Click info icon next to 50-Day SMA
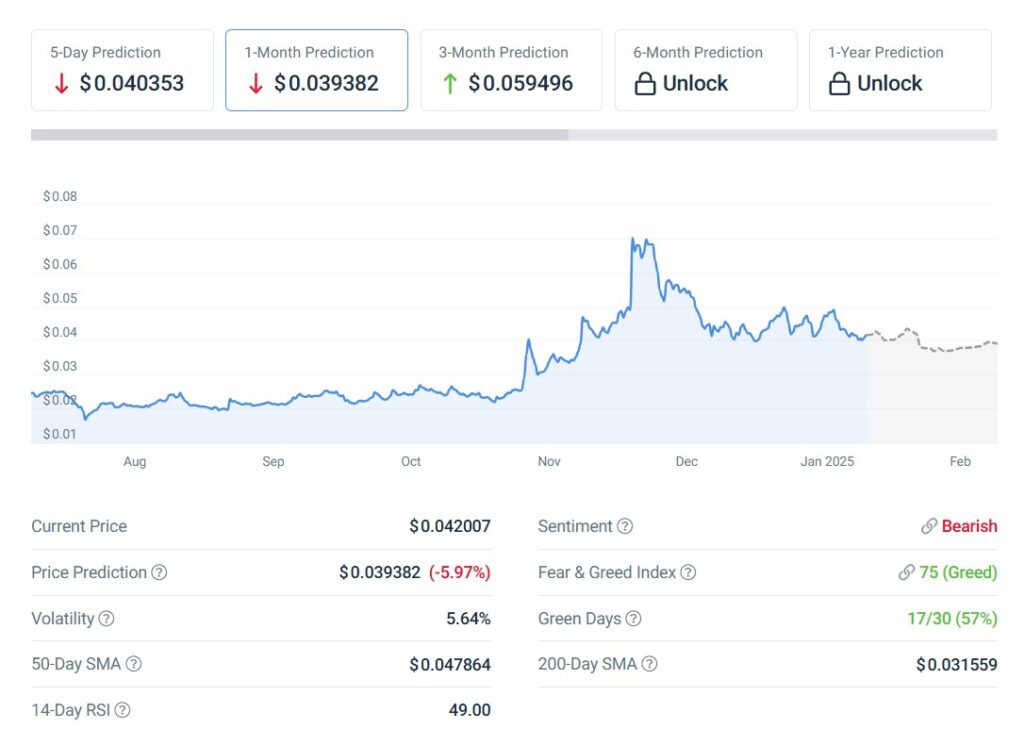The height and width of the screenshot is (729, 1024). [133, 665]
